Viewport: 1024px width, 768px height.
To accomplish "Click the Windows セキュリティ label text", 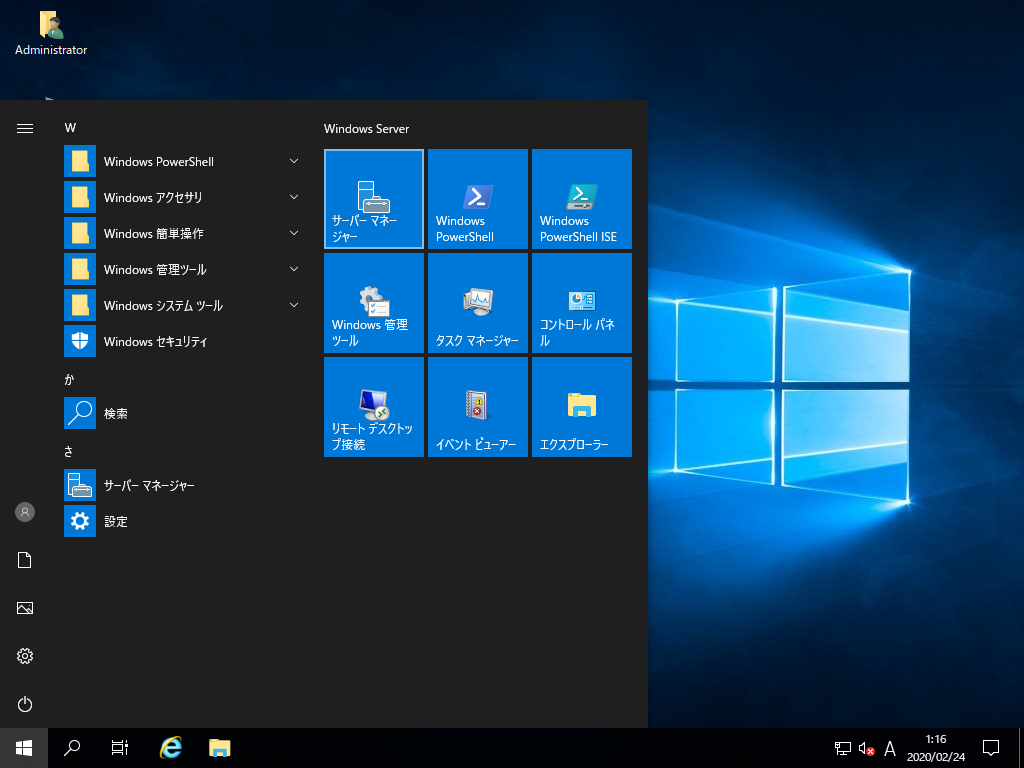I will click(155, 342).
